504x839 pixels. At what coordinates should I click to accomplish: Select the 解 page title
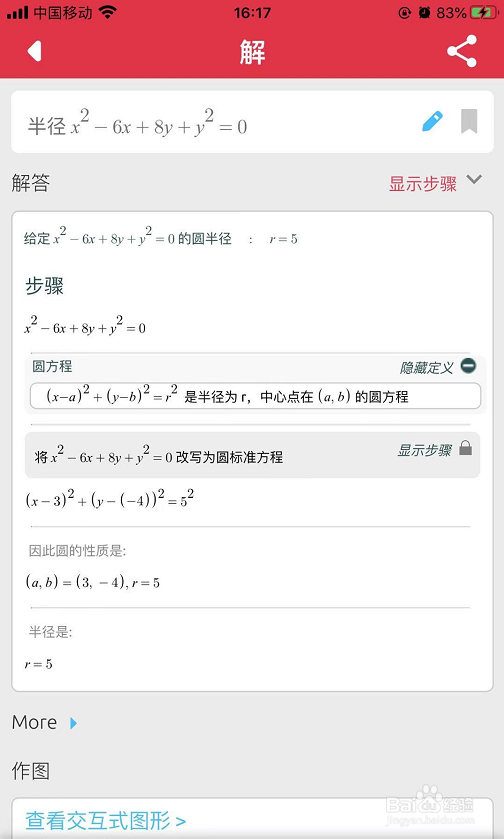point(252,52)
